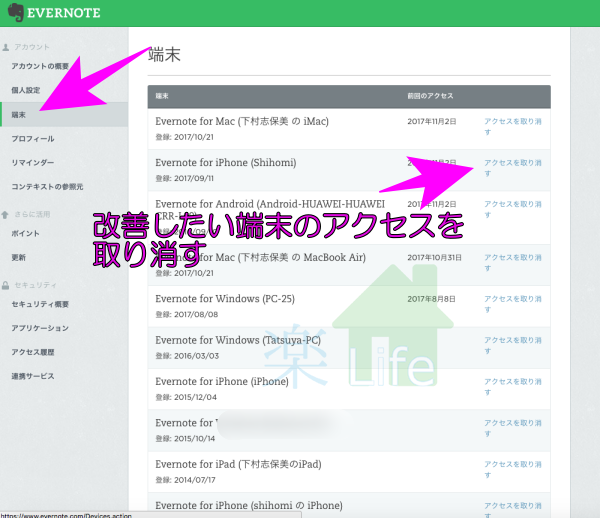This screenshot has height=518, width=600.
Task: Click device name Evernote for iPhone (Shihomi)
Action: [x=226, y=163]
